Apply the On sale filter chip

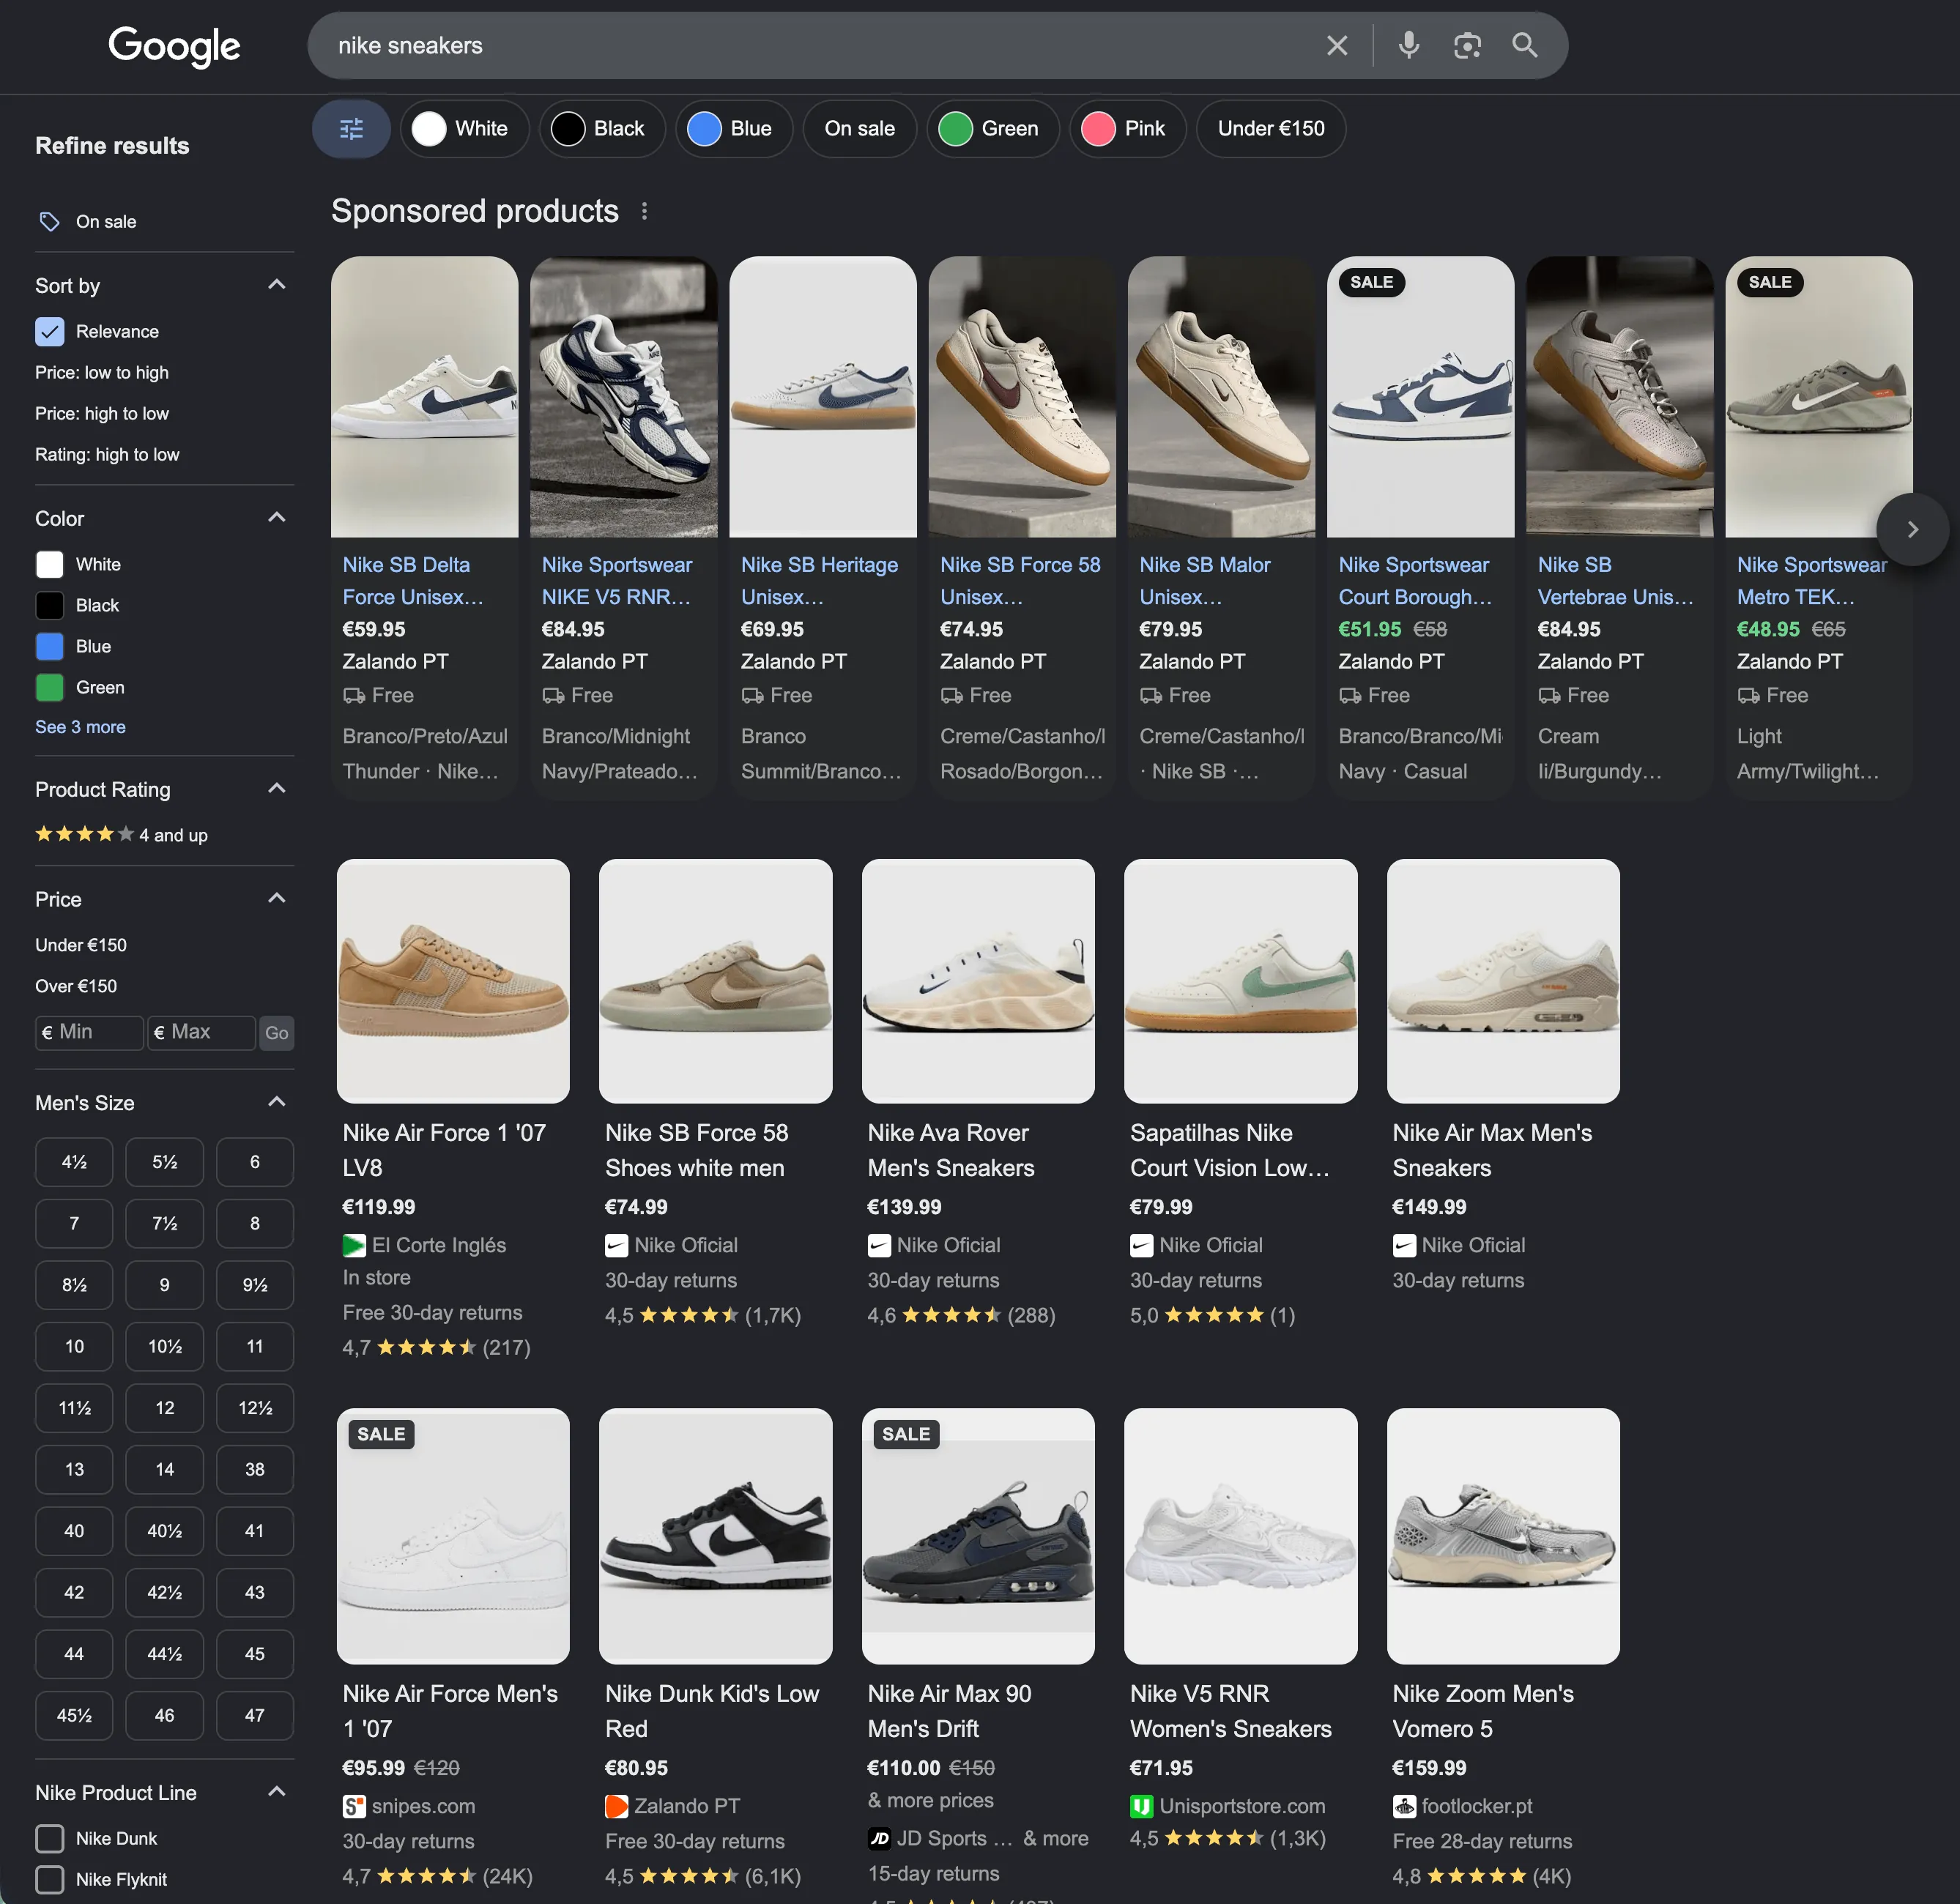click(859, 129)
